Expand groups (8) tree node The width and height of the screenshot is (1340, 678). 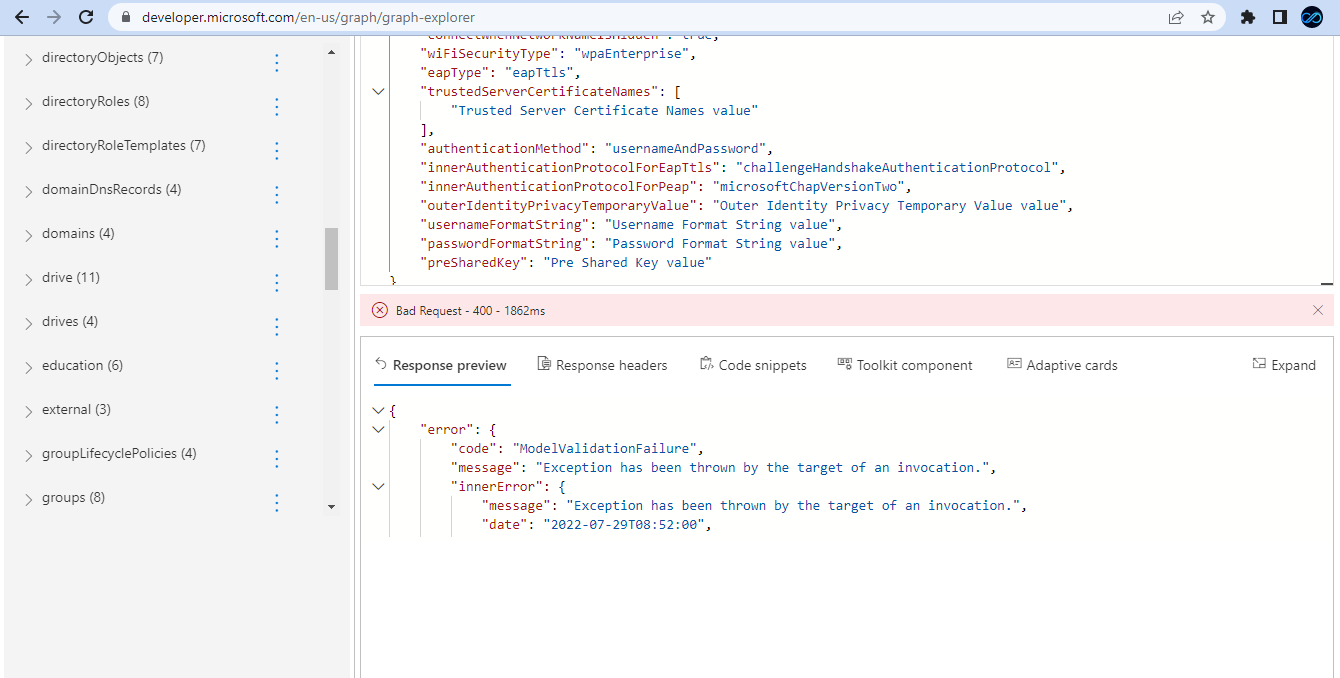(28, 499)
